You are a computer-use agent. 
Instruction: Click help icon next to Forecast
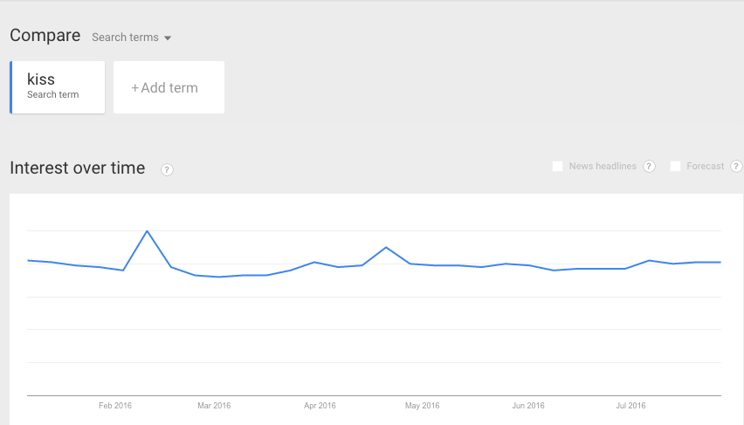736,166
